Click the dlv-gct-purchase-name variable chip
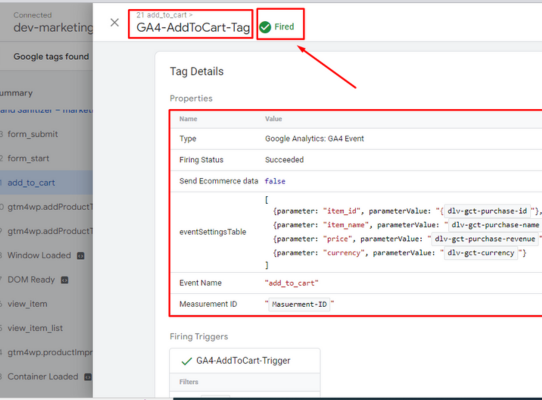This screenshot has width=542, height=400. click(x=495, y=225)
